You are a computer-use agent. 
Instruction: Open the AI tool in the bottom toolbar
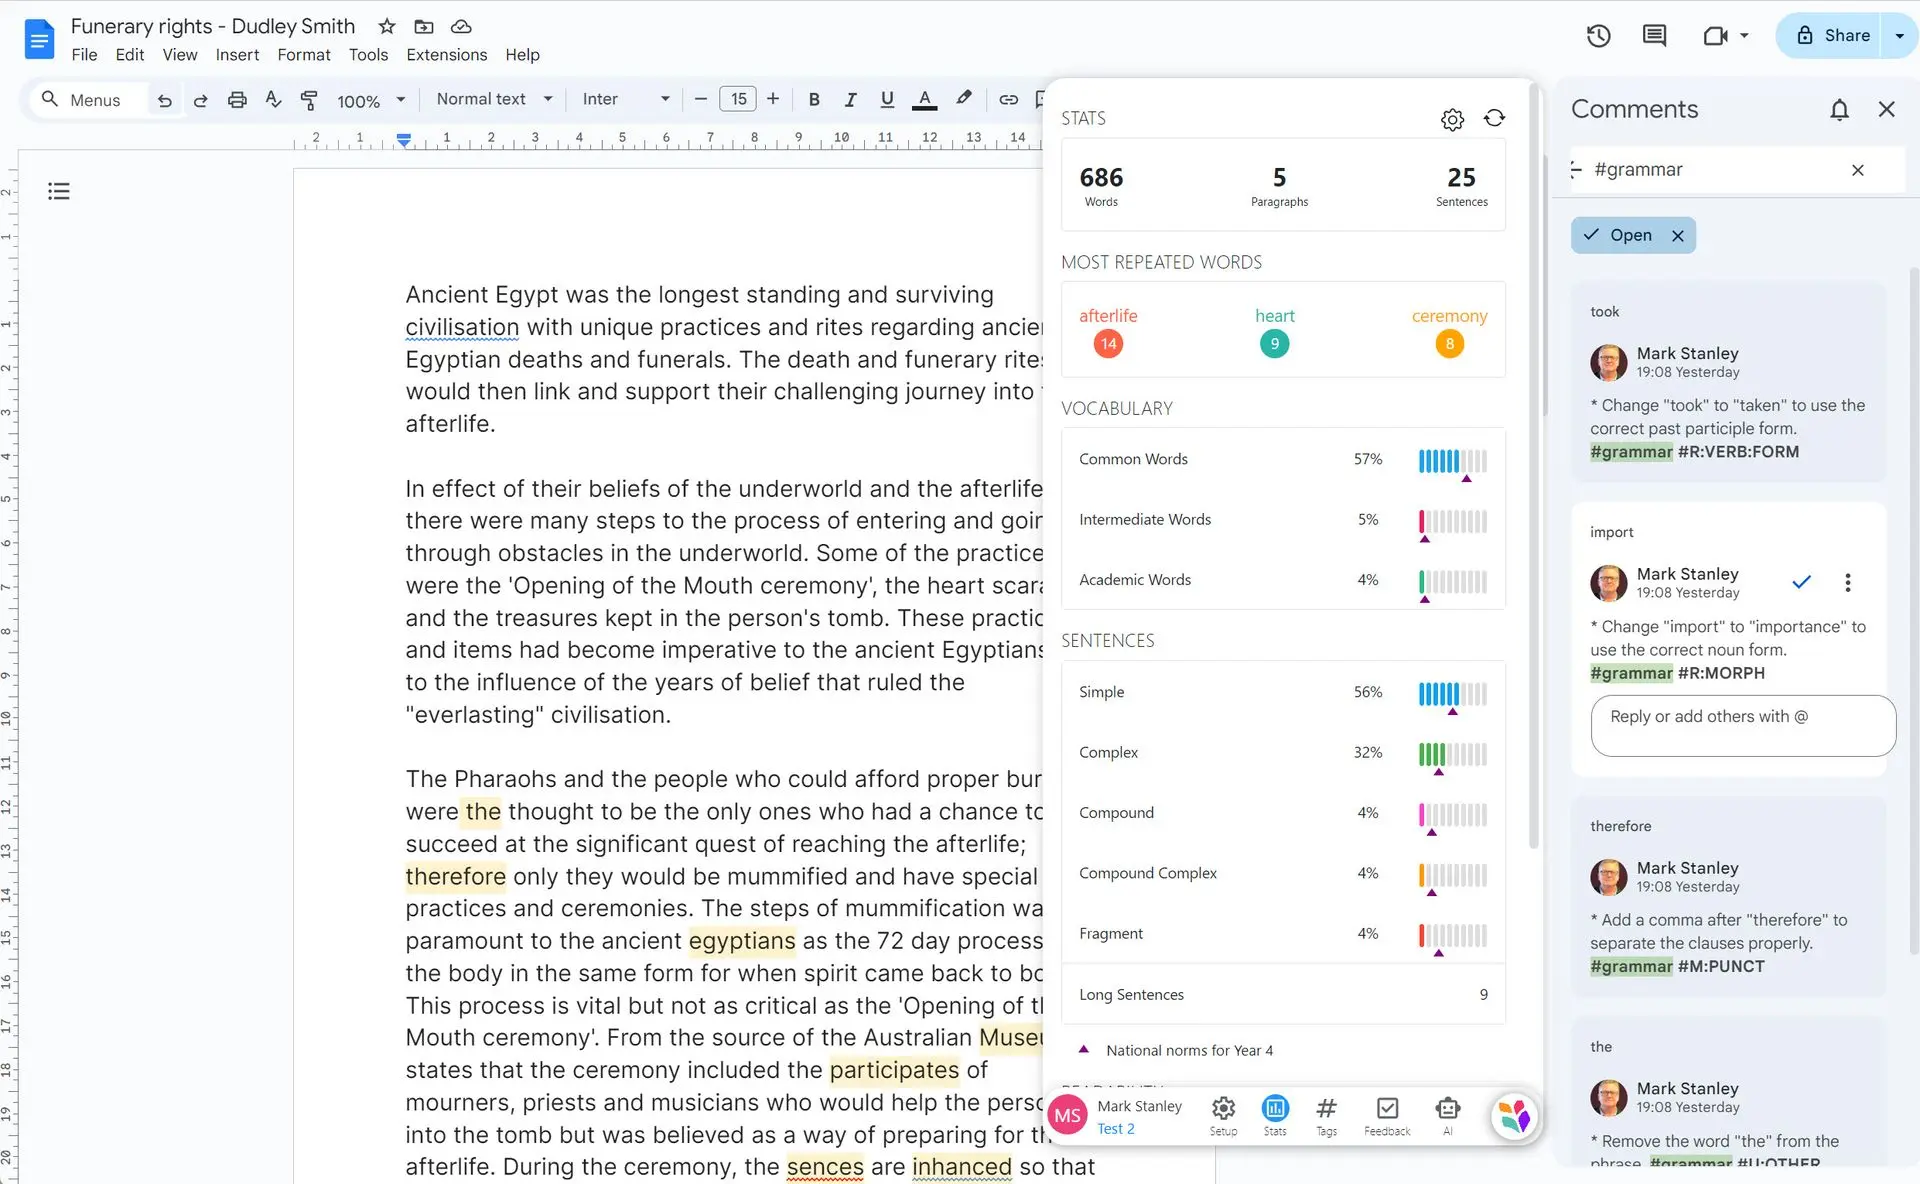1448,1110
